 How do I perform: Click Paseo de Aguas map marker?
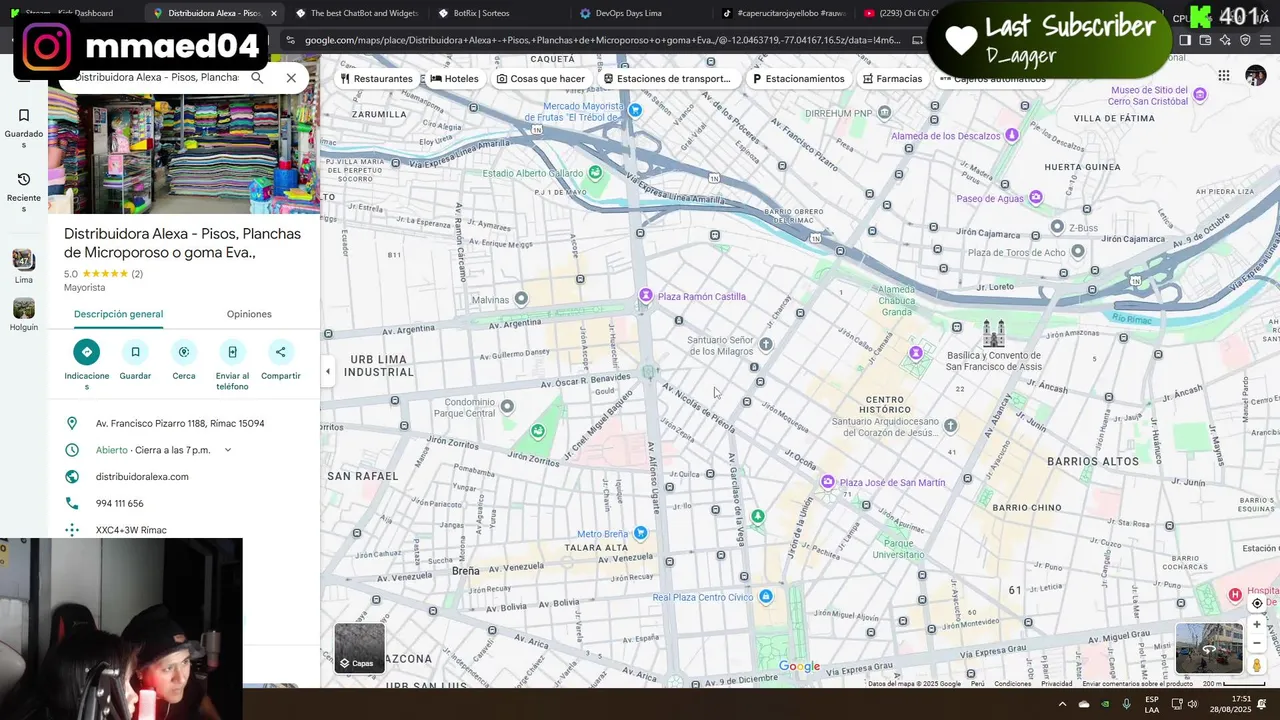tap(1036, 198)
